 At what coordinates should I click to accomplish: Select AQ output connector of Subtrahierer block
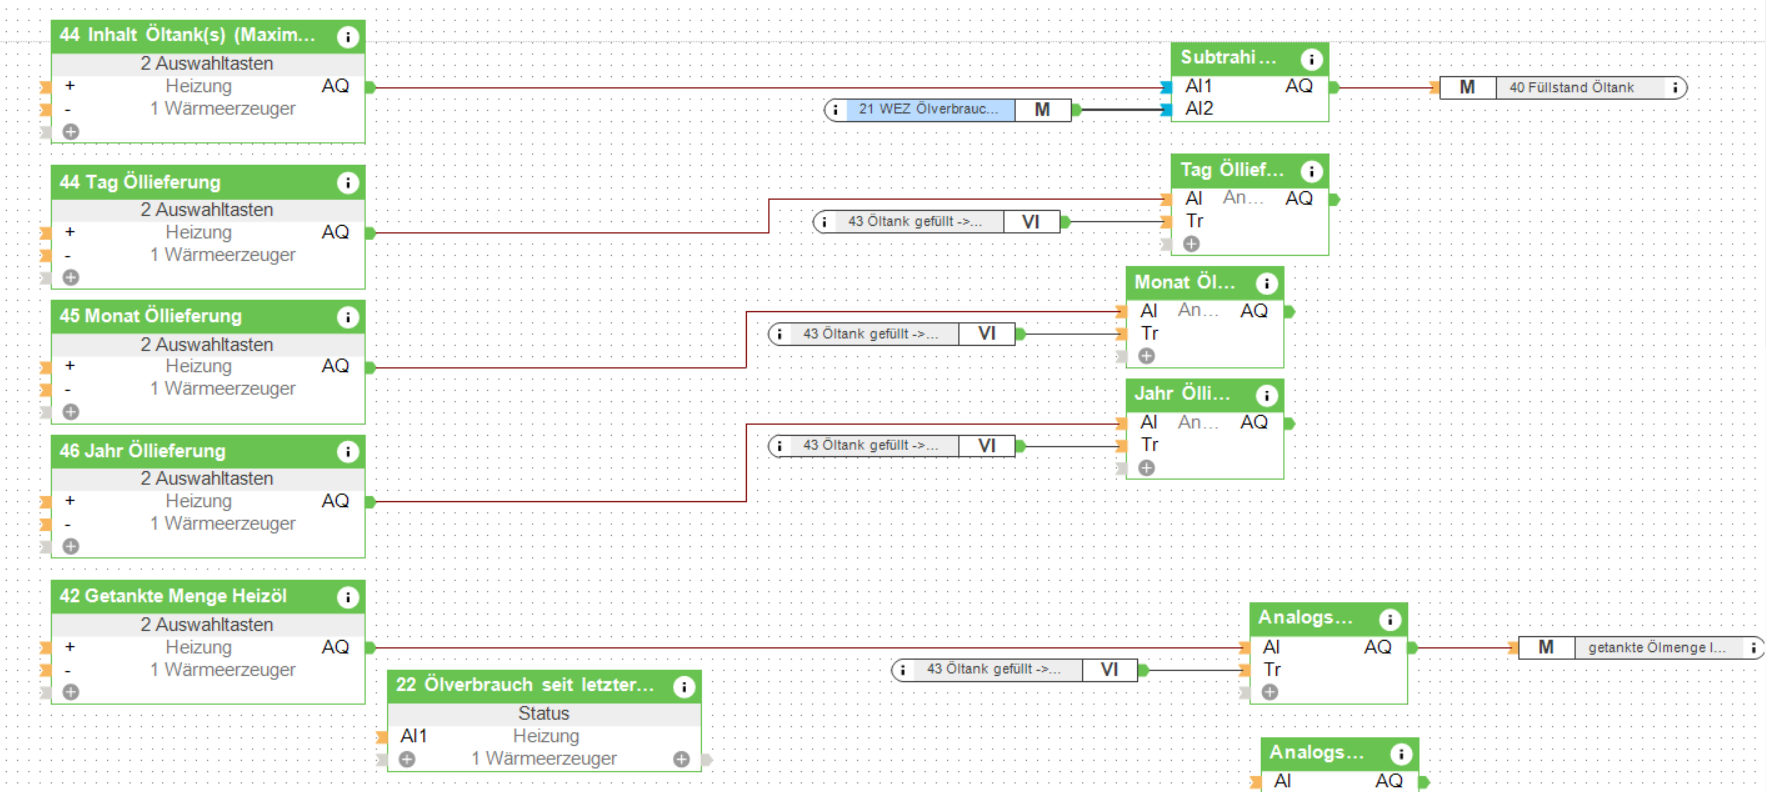point(1334,87)
